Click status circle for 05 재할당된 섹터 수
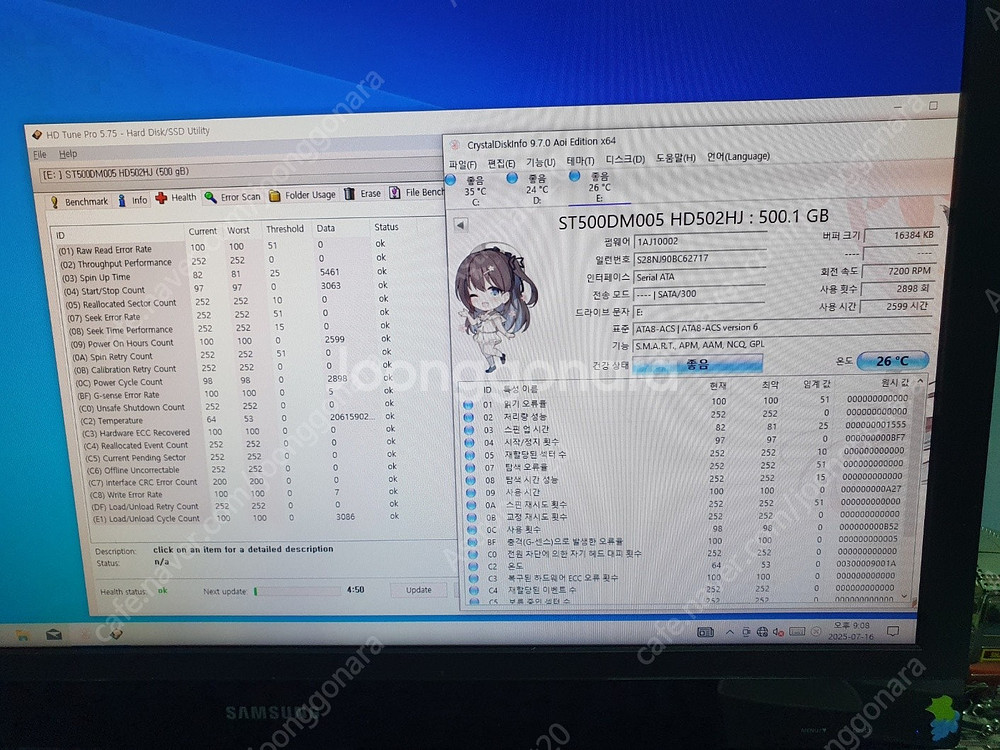This screenshot has width=1000, height=750. point(470,455)
